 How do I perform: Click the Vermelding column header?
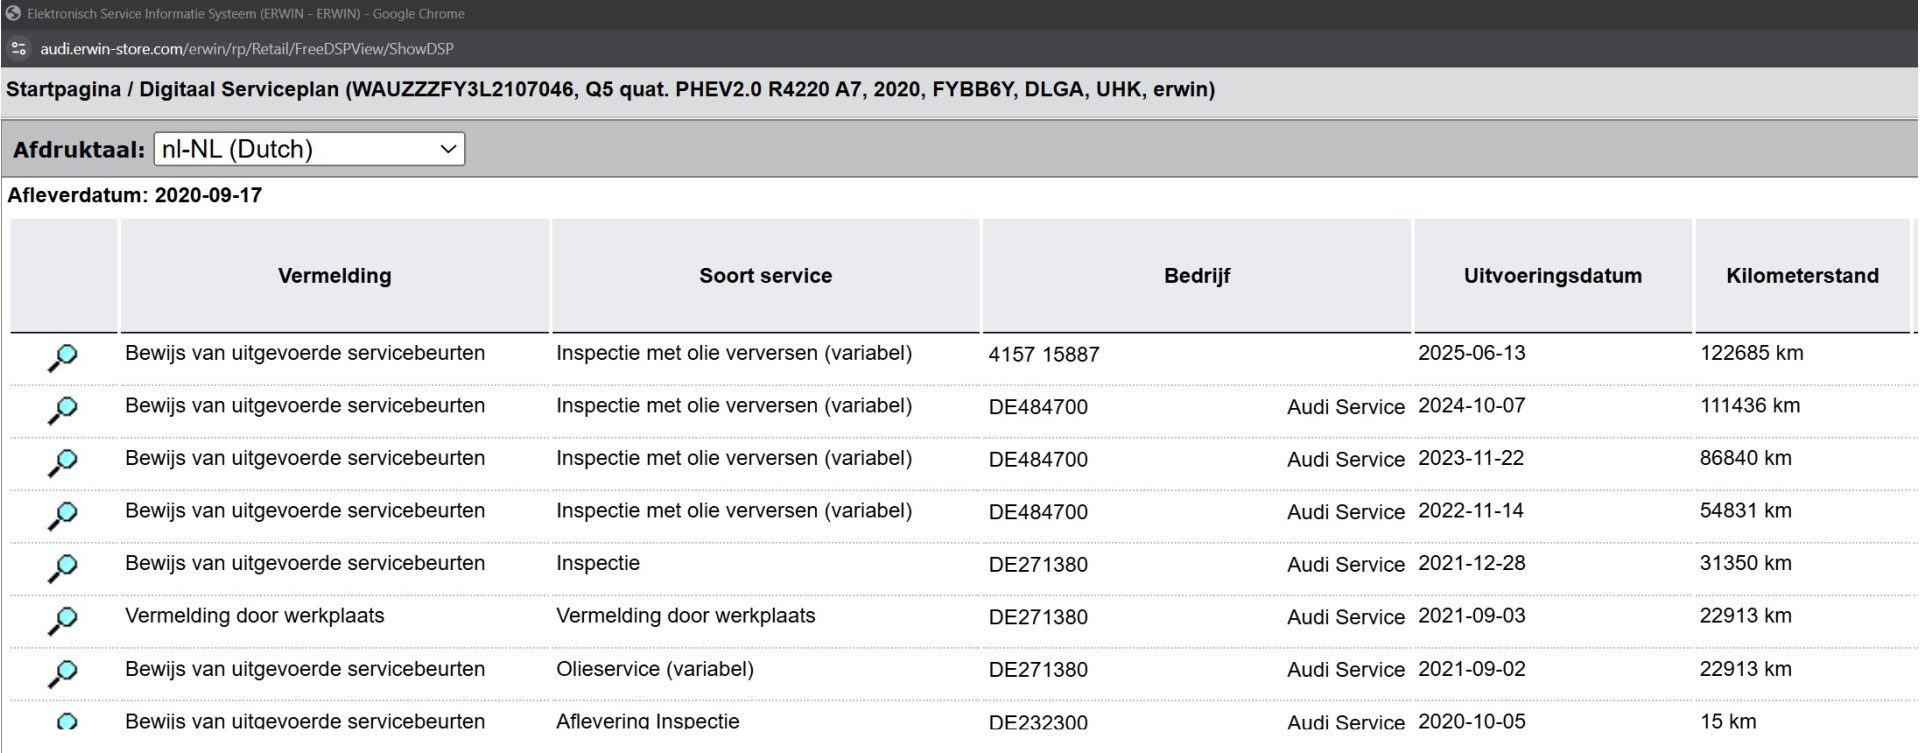335,276
